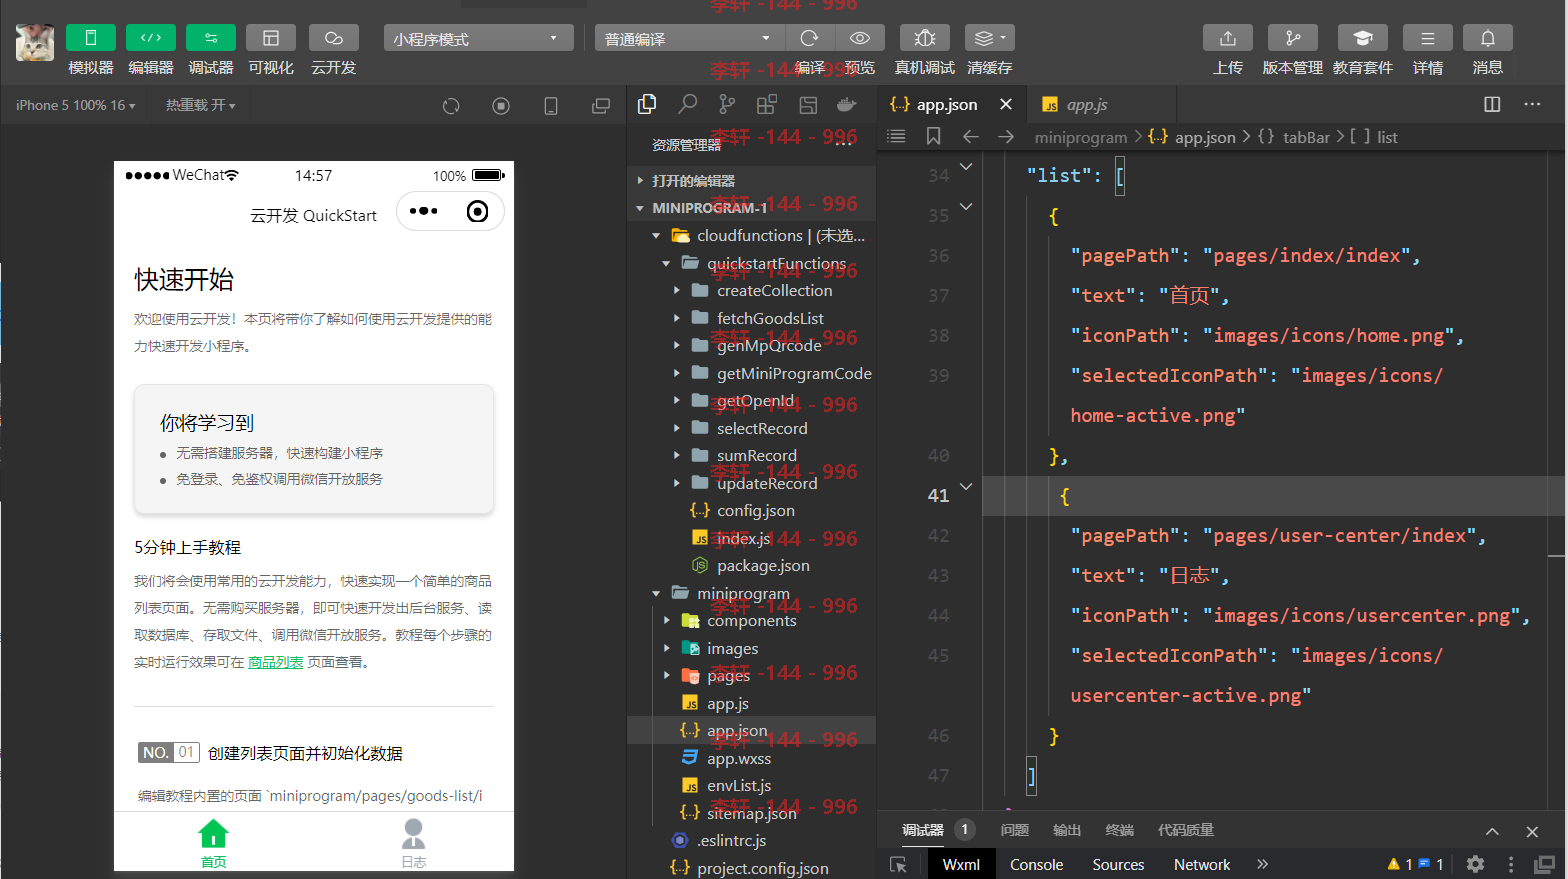1568x879 pixels.
Task: Click the simulator stop icon
Action: pos(501,106)
